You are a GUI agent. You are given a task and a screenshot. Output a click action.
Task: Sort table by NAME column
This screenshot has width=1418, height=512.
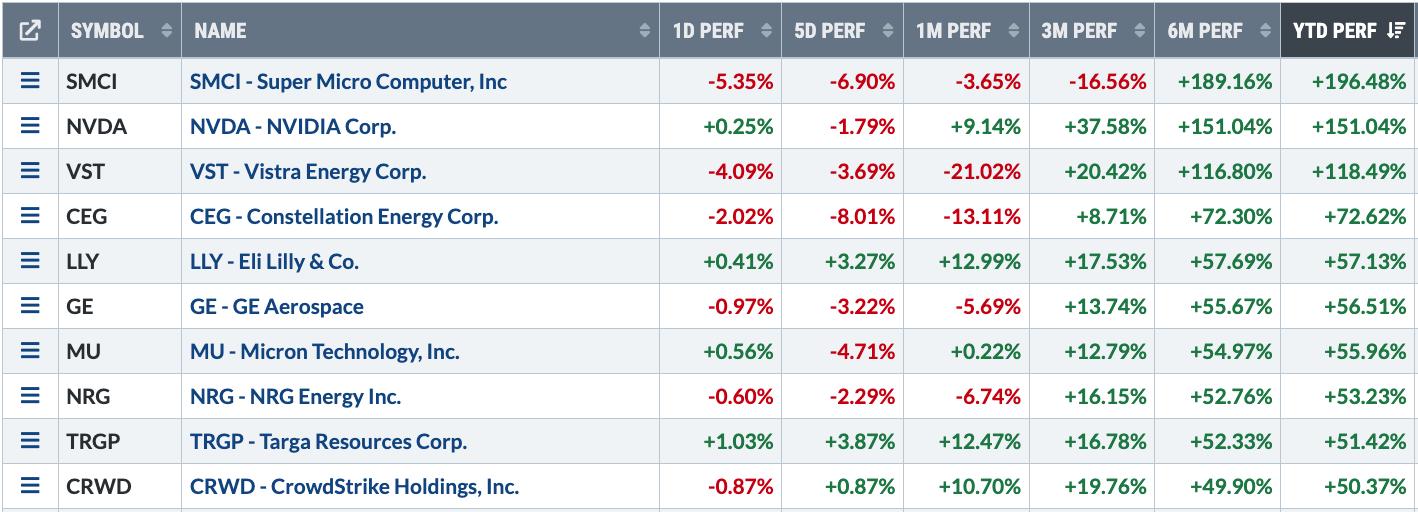click(x=420, y=31)
